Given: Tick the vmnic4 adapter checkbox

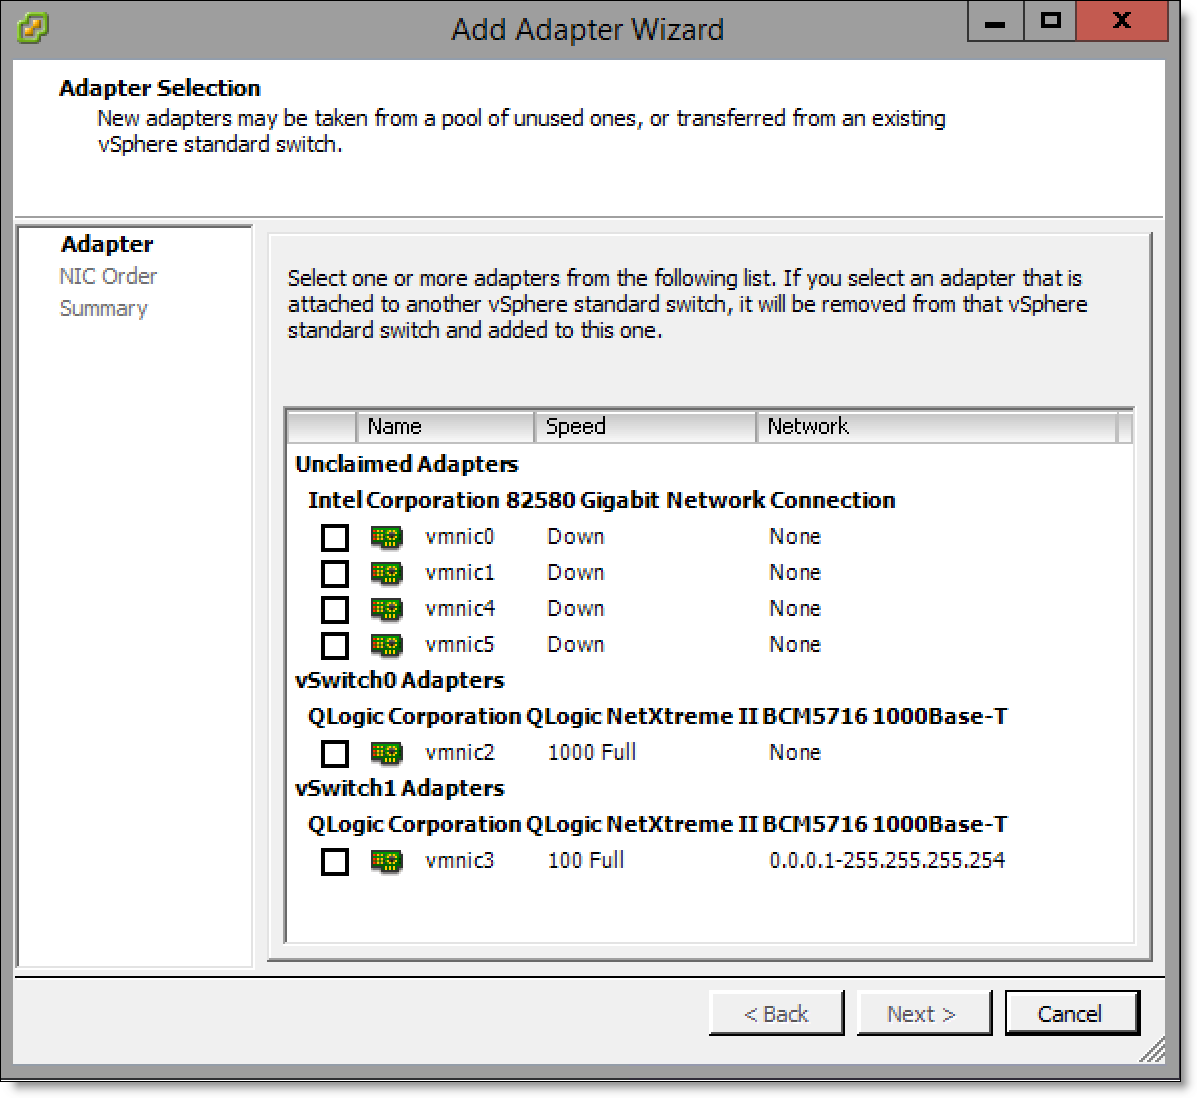Looking at the screenshot, I should (335, 610).
